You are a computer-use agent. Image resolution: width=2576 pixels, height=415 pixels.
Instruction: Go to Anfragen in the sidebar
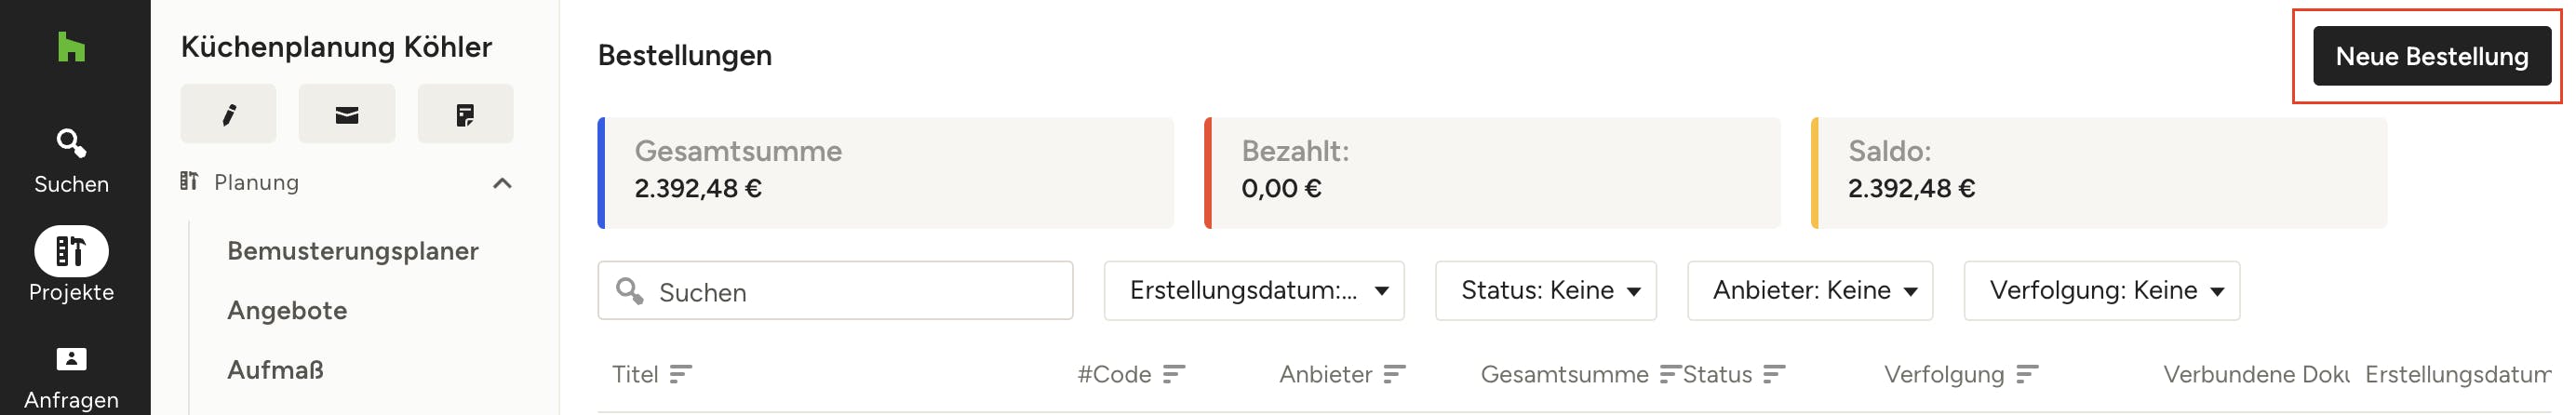pyautogui.click(x=71, y=379)
